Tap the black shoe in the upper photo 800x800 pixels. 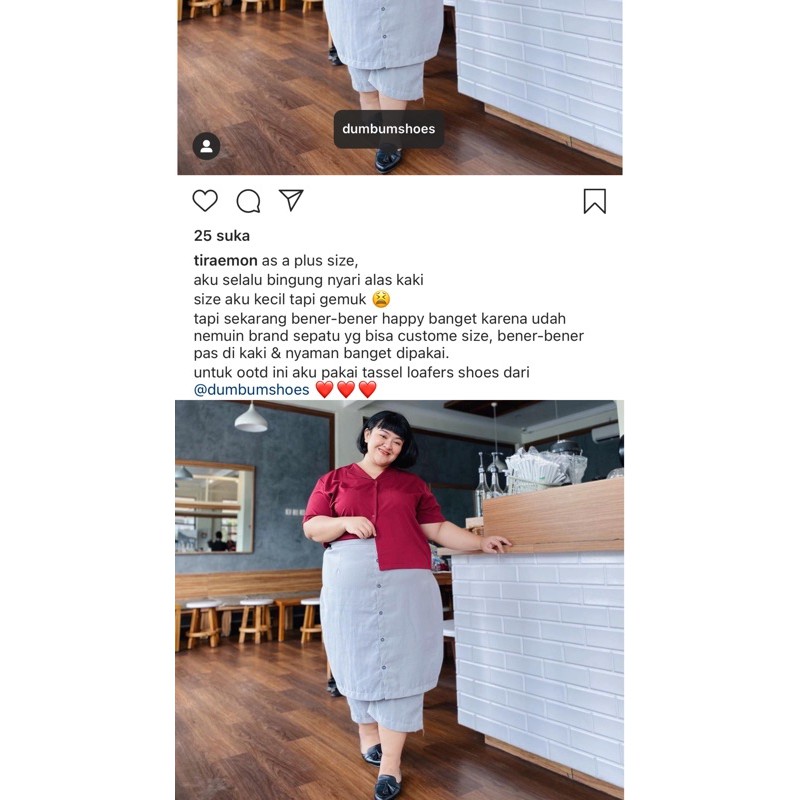click(388, 160)
